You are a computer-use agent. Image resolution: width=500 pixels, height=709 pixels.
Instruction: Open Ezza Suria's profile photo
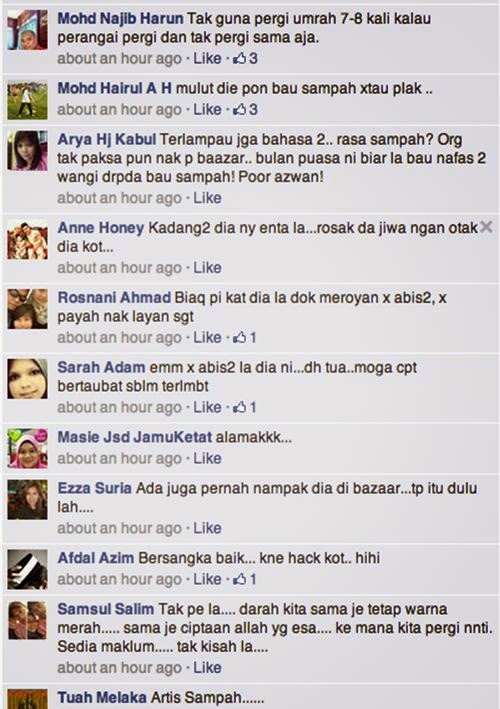27,499
